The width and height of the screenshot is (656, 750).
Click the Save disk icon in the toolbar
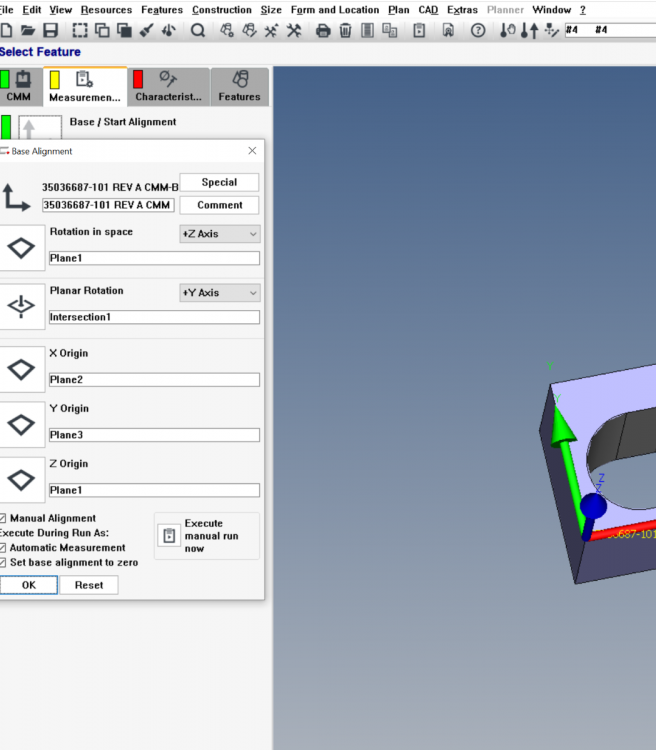(x=50, y=31)
